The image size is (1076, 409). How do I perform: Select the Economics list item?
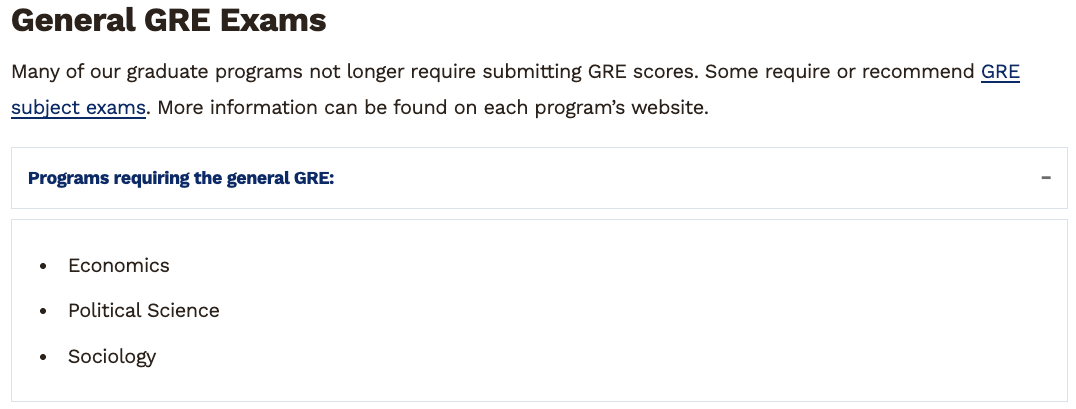tap(119, 266)
